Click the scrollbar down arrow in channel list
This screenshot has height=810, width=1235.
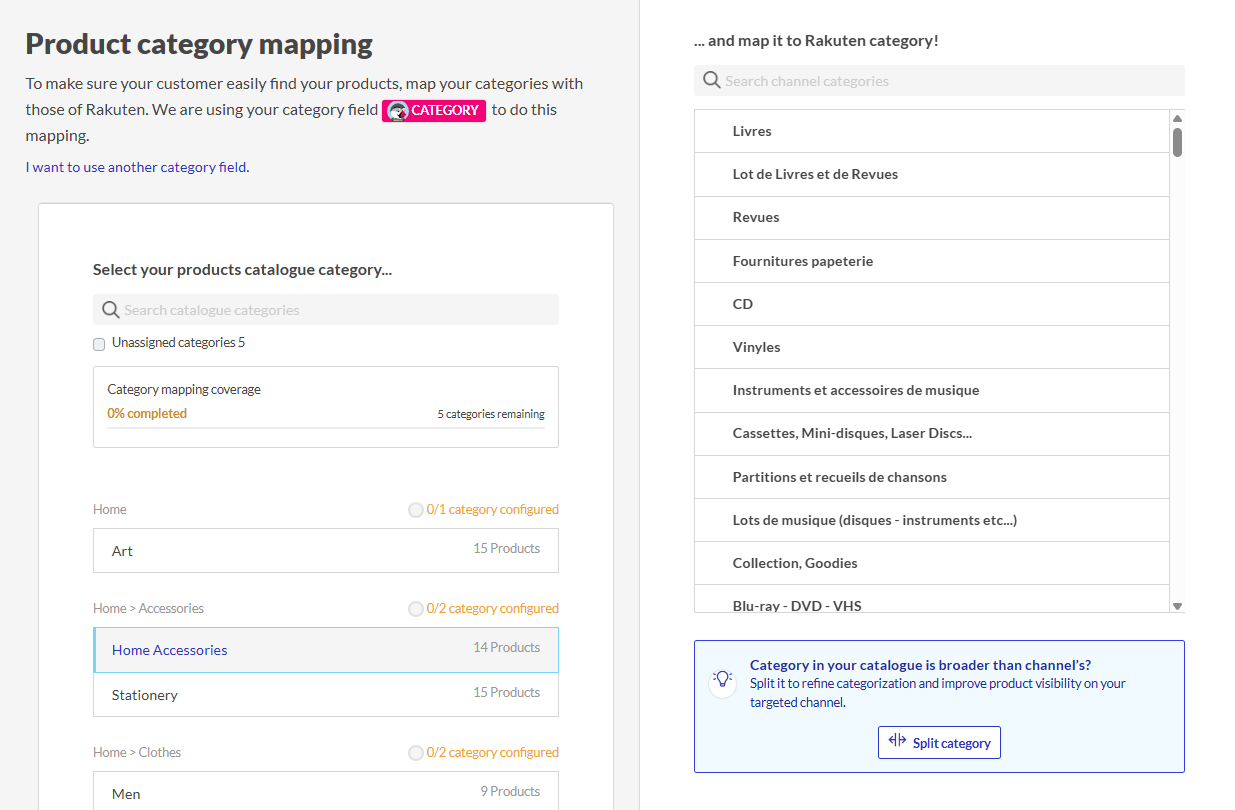point(1177,606)
